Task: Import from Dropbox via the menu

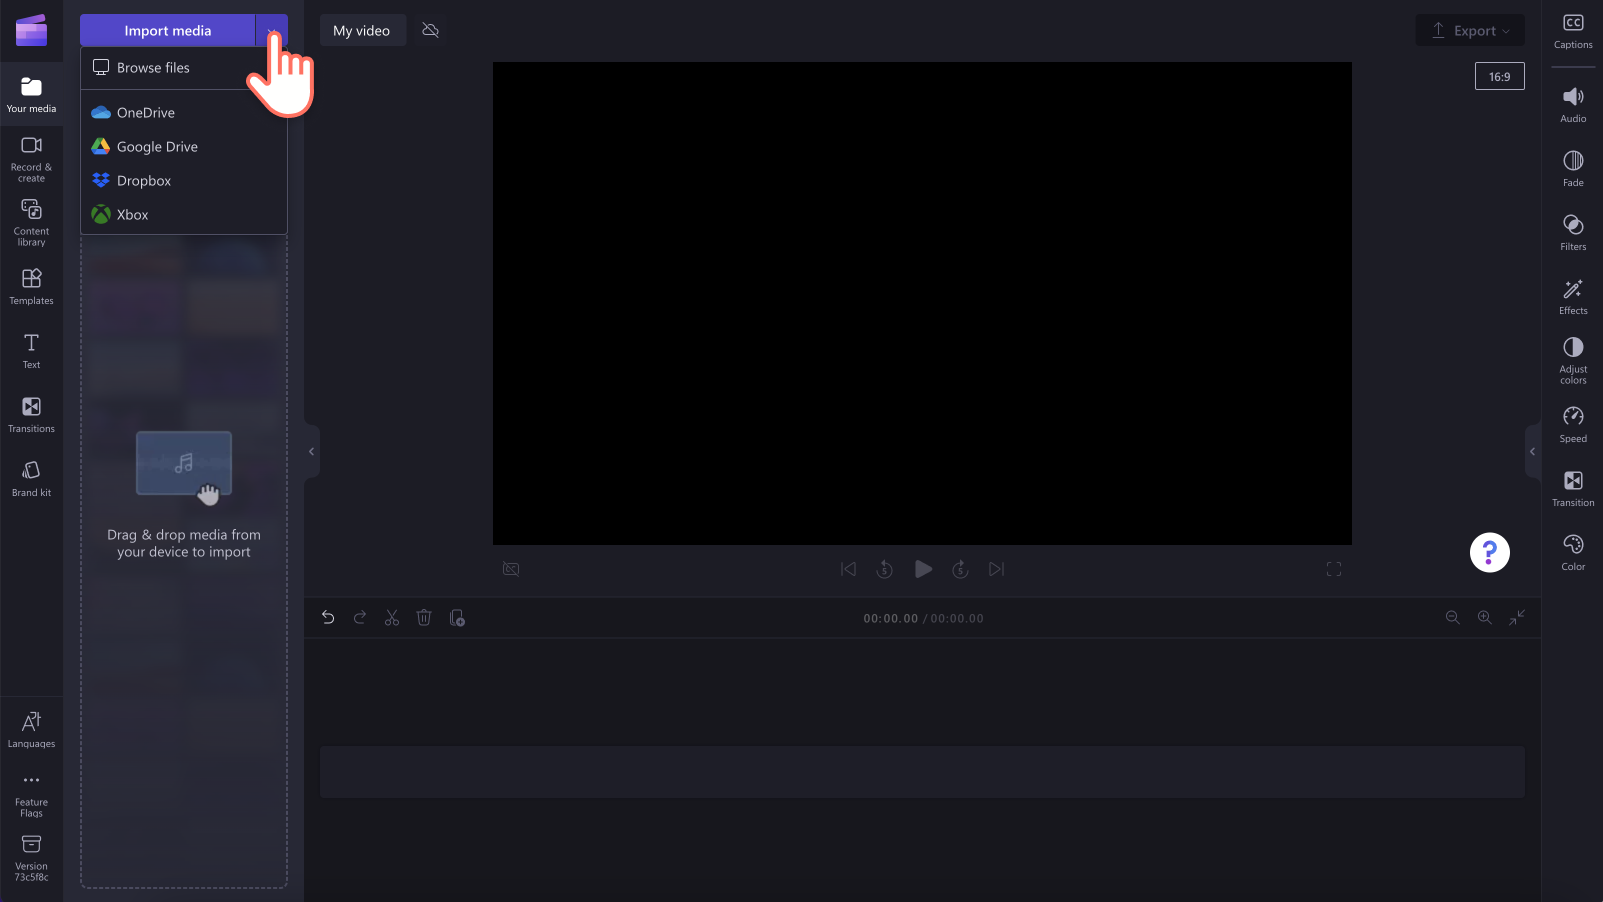Action: click(143, 180)
